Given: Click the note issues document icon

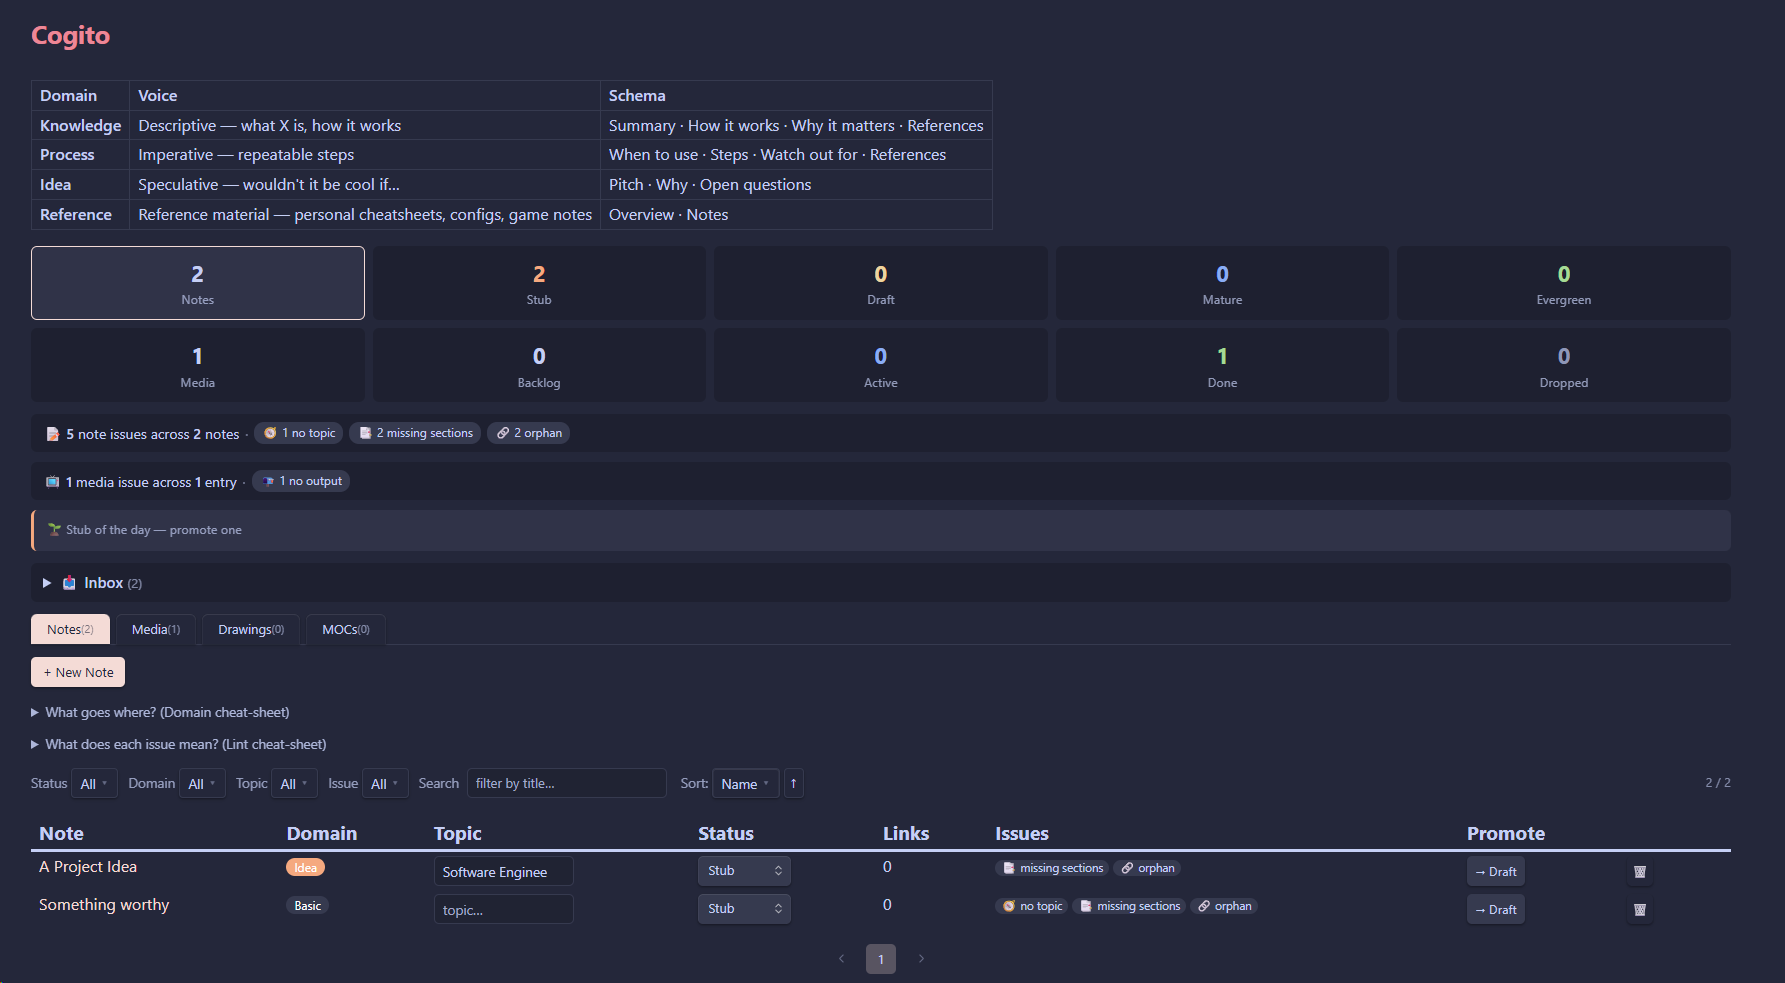Looking at the screenshot, I should click(x=53, y=434).
